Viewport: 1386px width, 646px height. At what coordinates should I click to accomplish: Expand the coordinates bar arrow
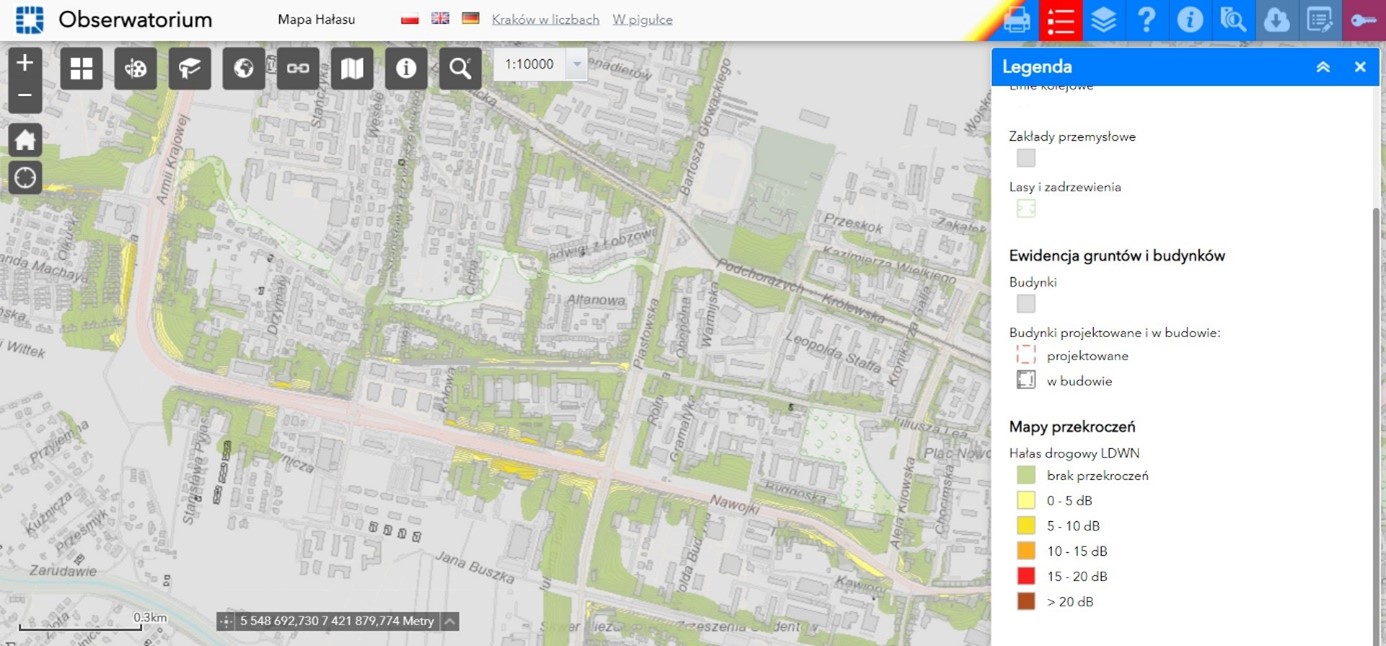tap(450, 621)
